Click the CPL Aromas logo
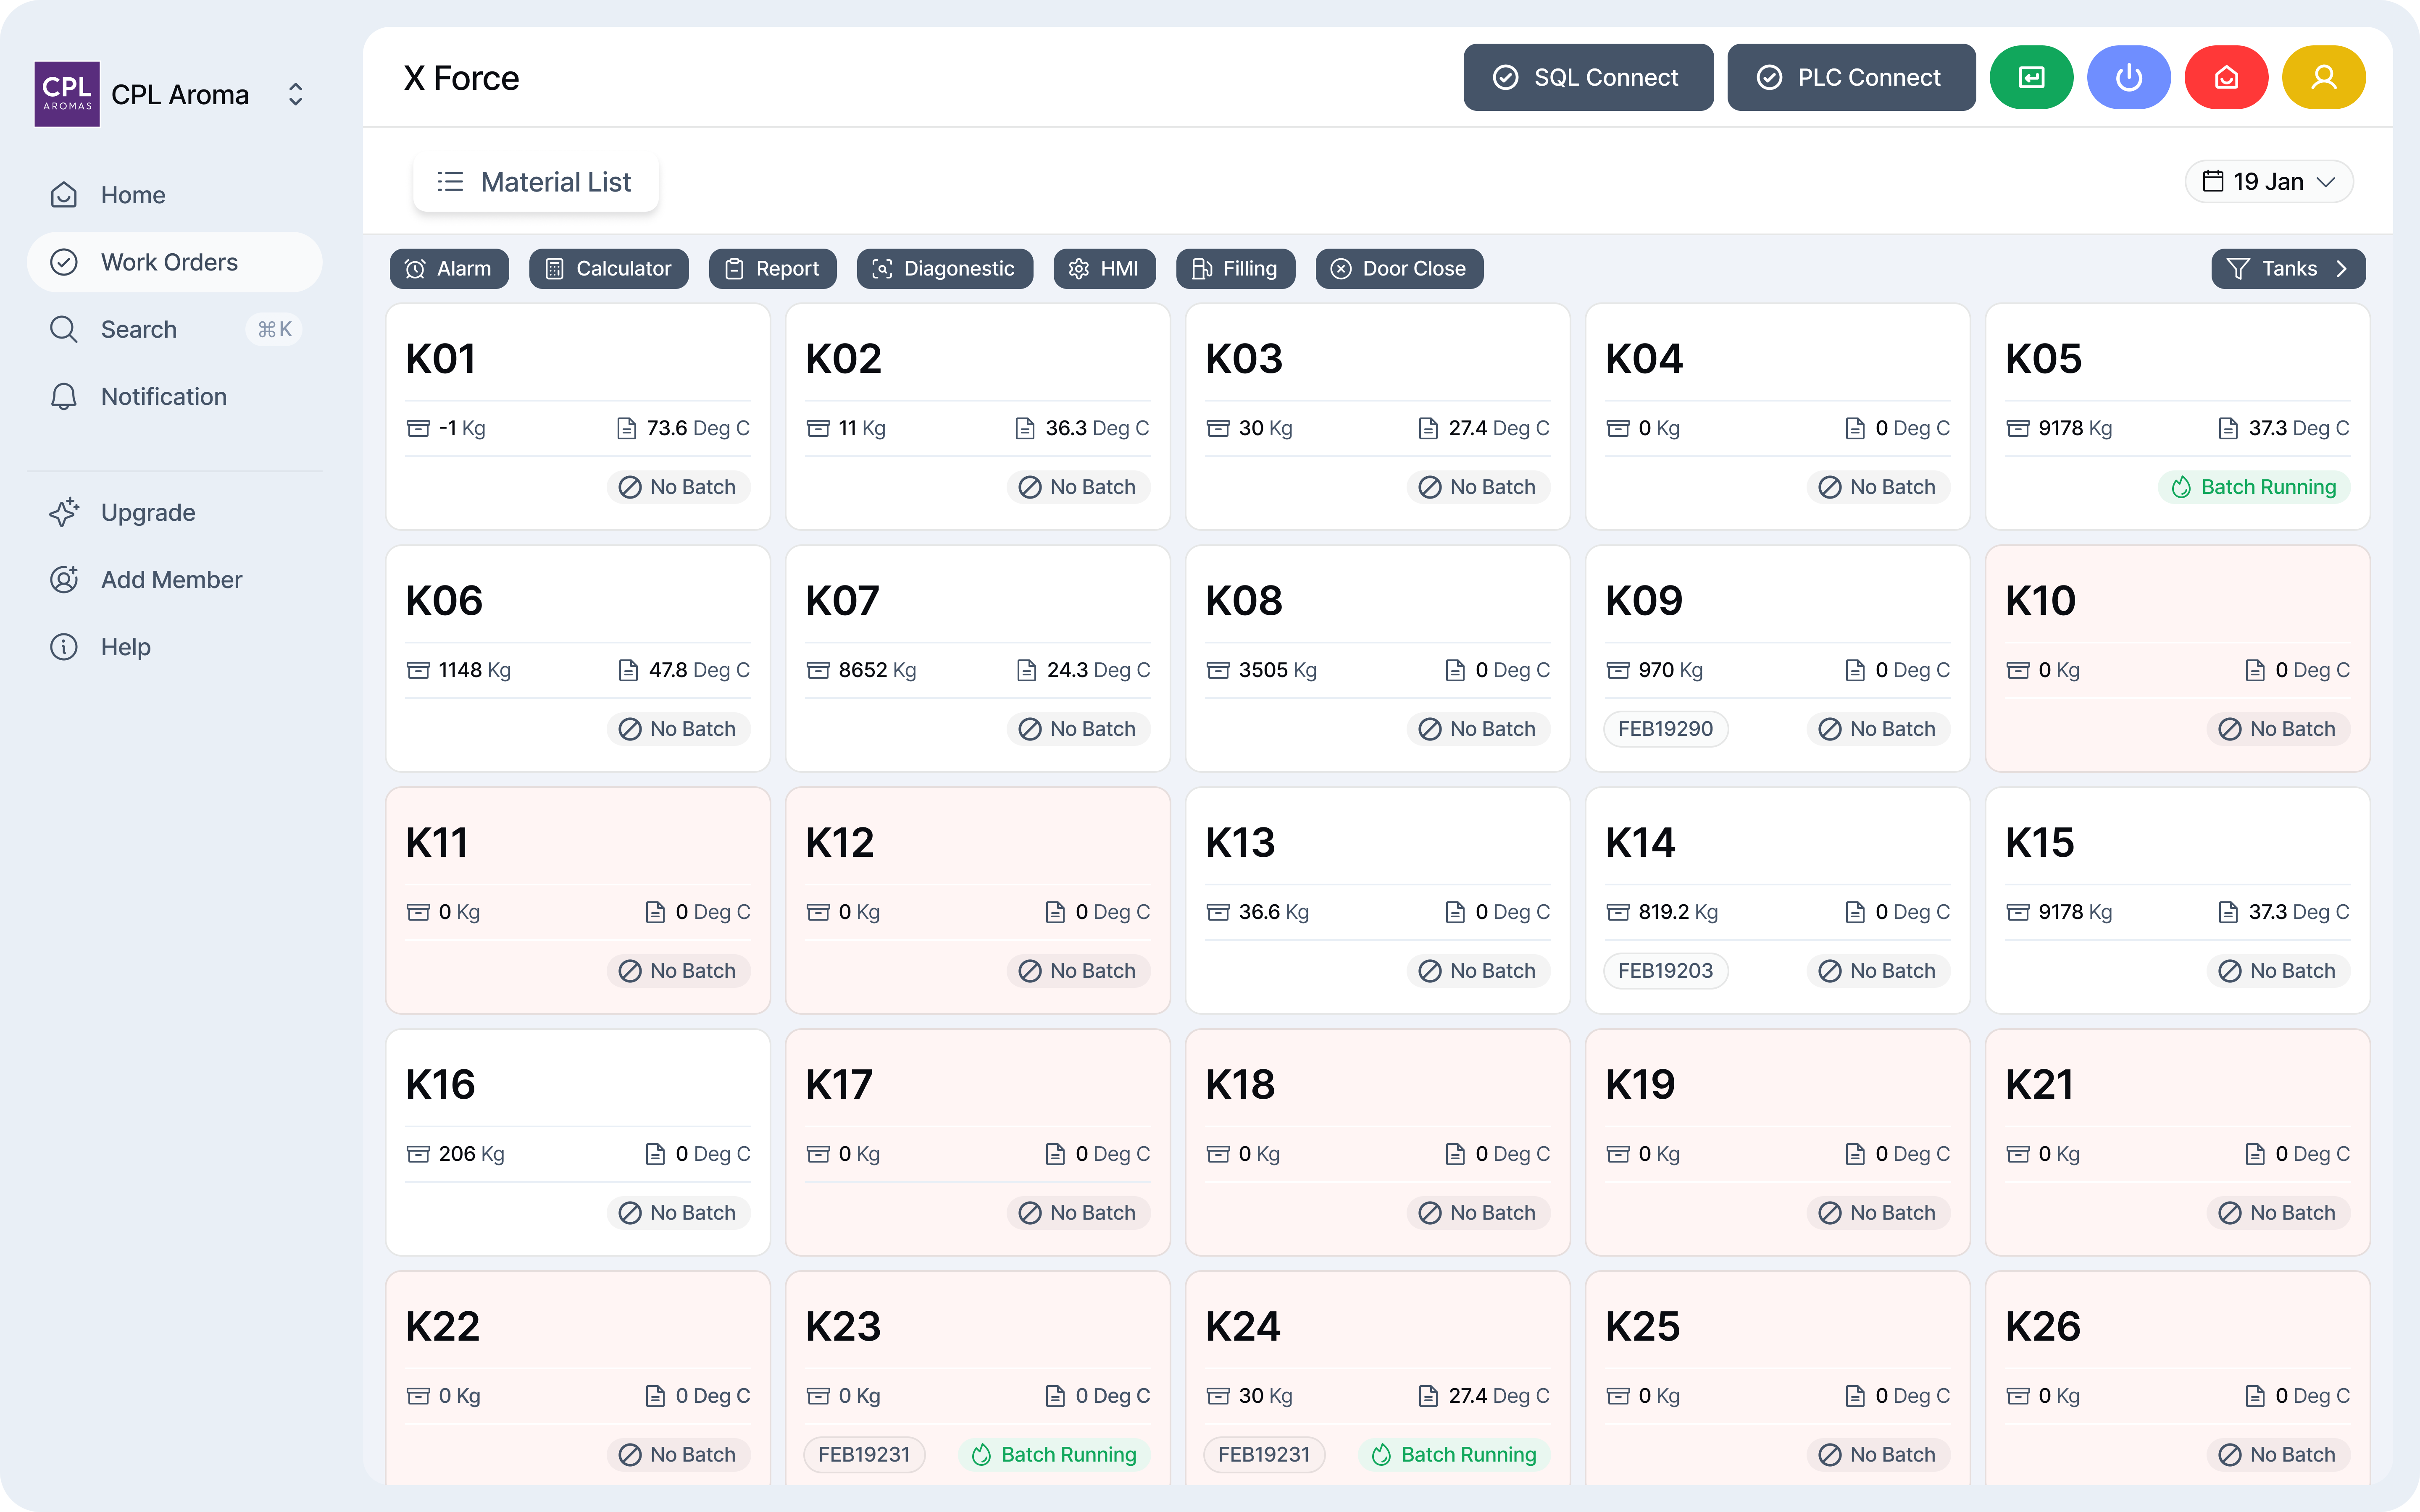Screen dimensions: 2420x1512 [x=67, y=94]
